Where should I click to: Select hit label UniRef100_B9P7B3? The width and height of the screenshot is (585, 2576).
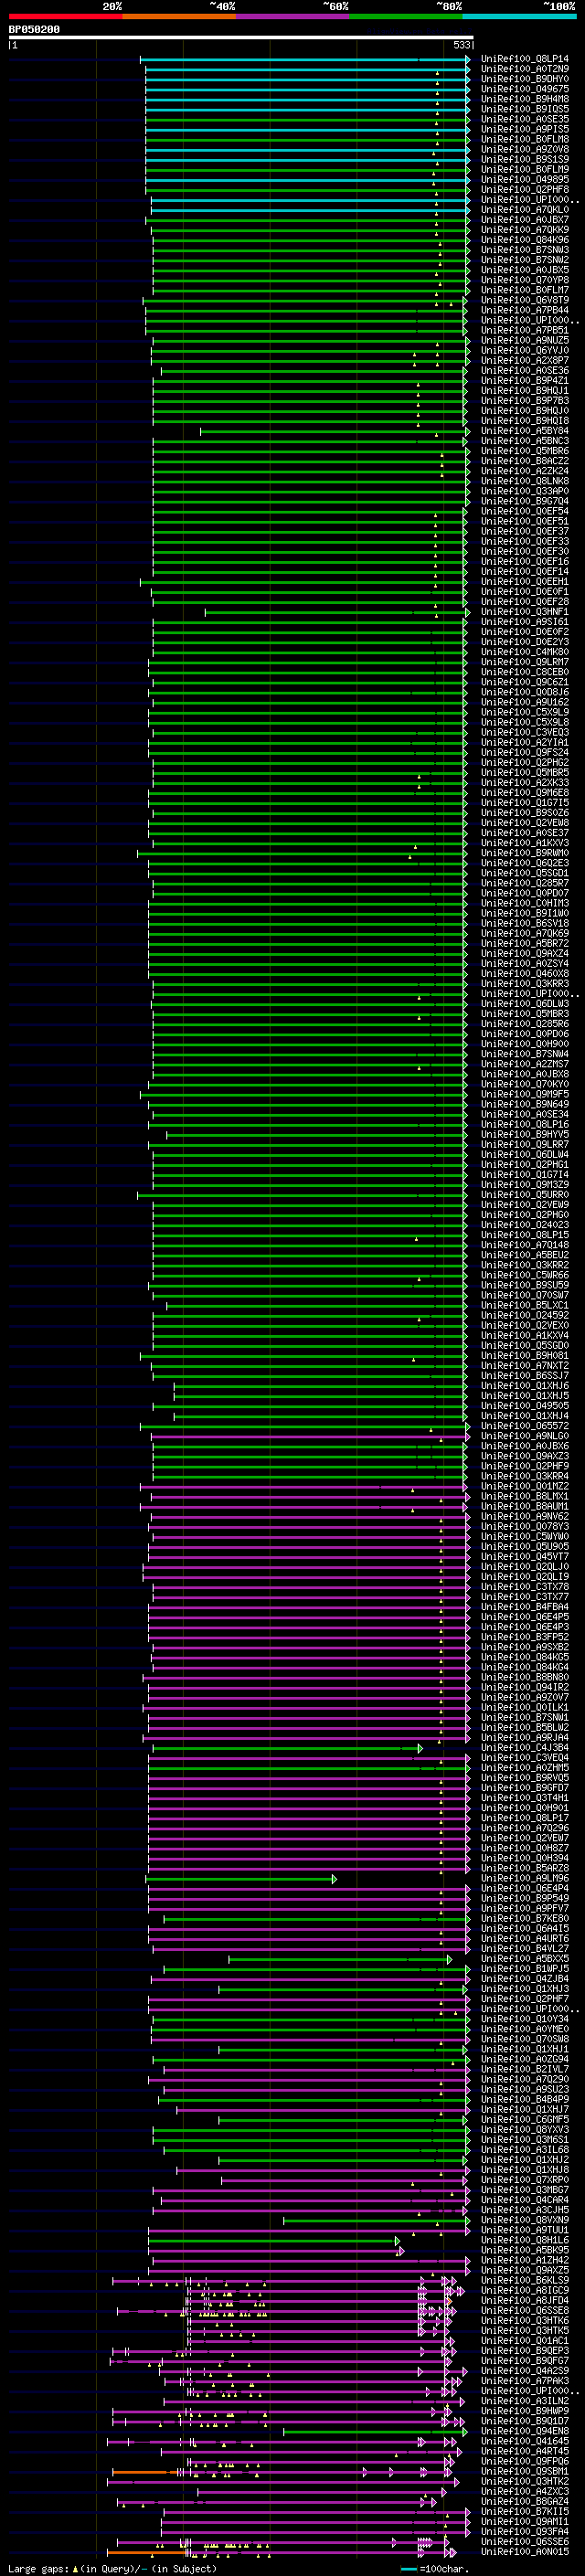(525, 401)
